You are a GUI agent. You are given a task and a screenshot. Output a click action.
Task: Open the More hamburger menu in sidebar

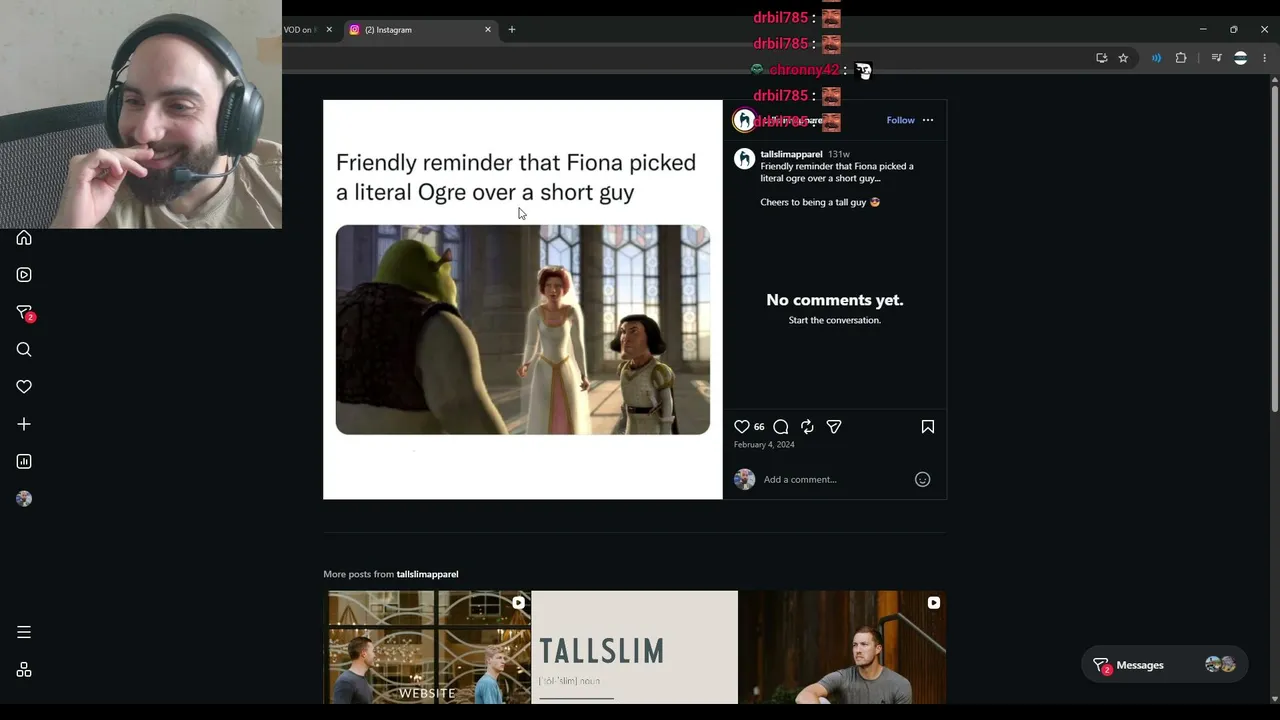[24, 632]
